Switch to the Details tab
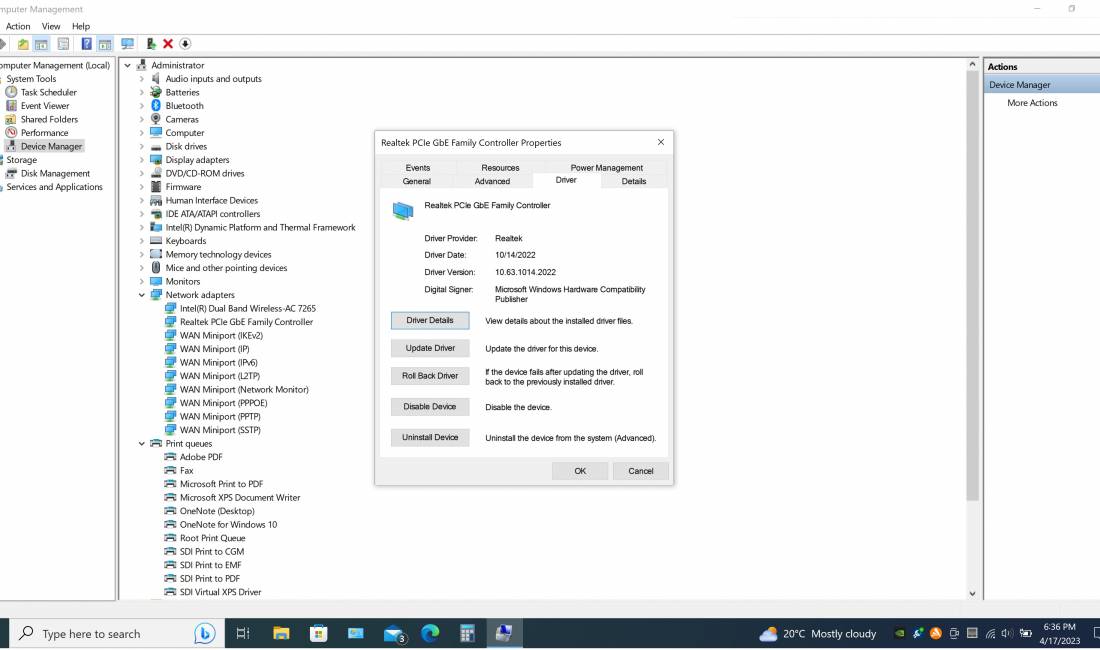1100x650 pixels. pos(634,181)
